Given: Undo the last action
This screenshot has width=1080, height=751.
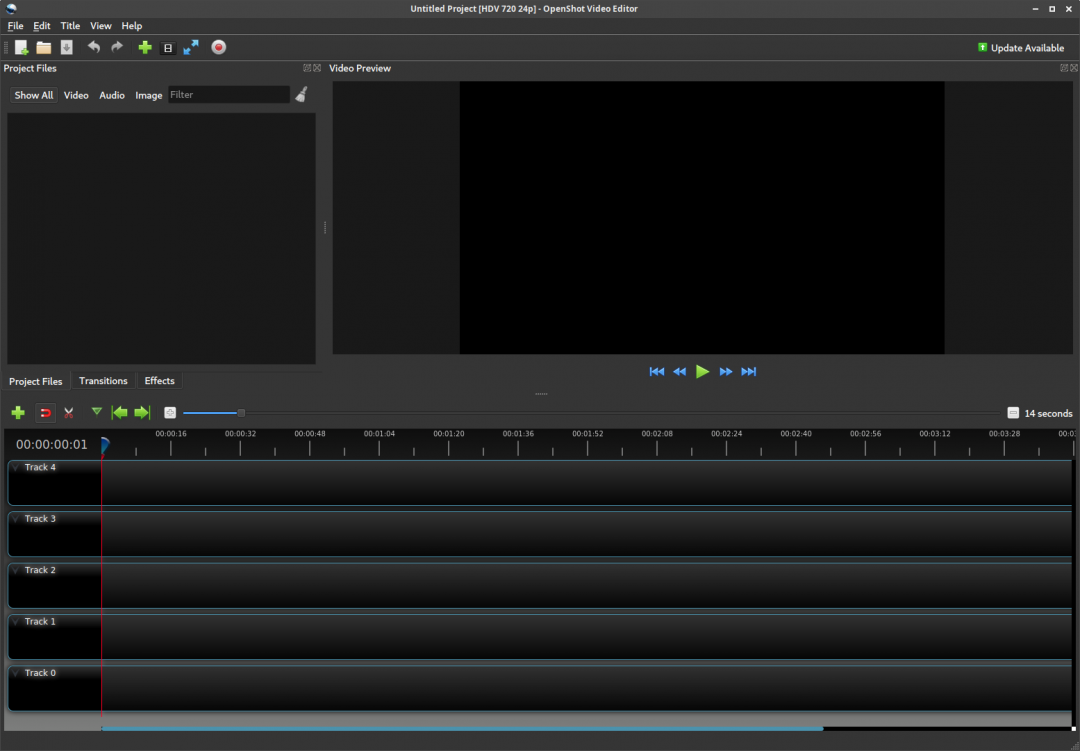Looking at the screenshot, I should click(94, 47).
